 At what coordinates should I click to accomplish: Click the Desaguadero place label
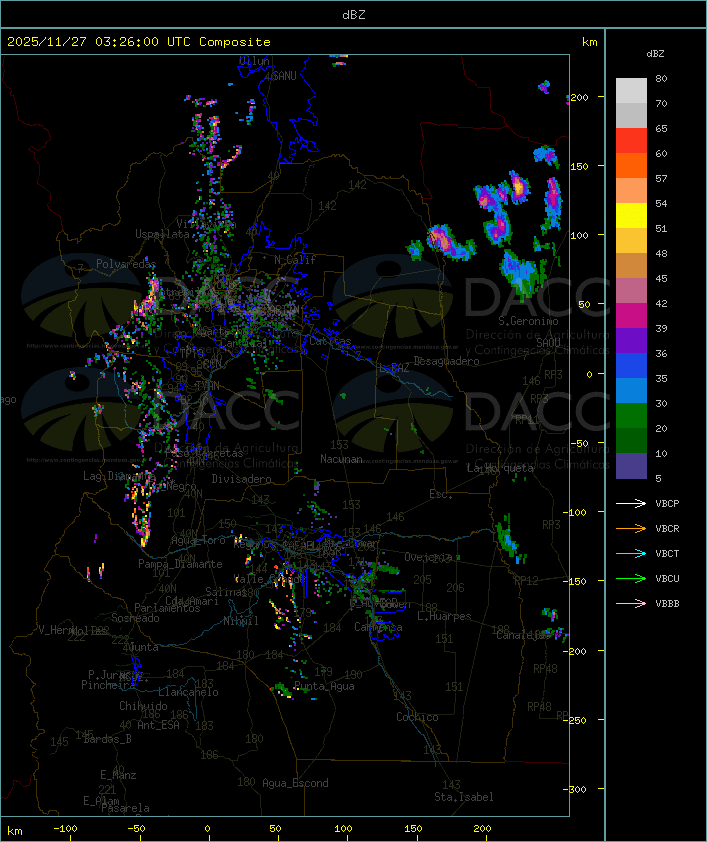[x=446, y=361]
